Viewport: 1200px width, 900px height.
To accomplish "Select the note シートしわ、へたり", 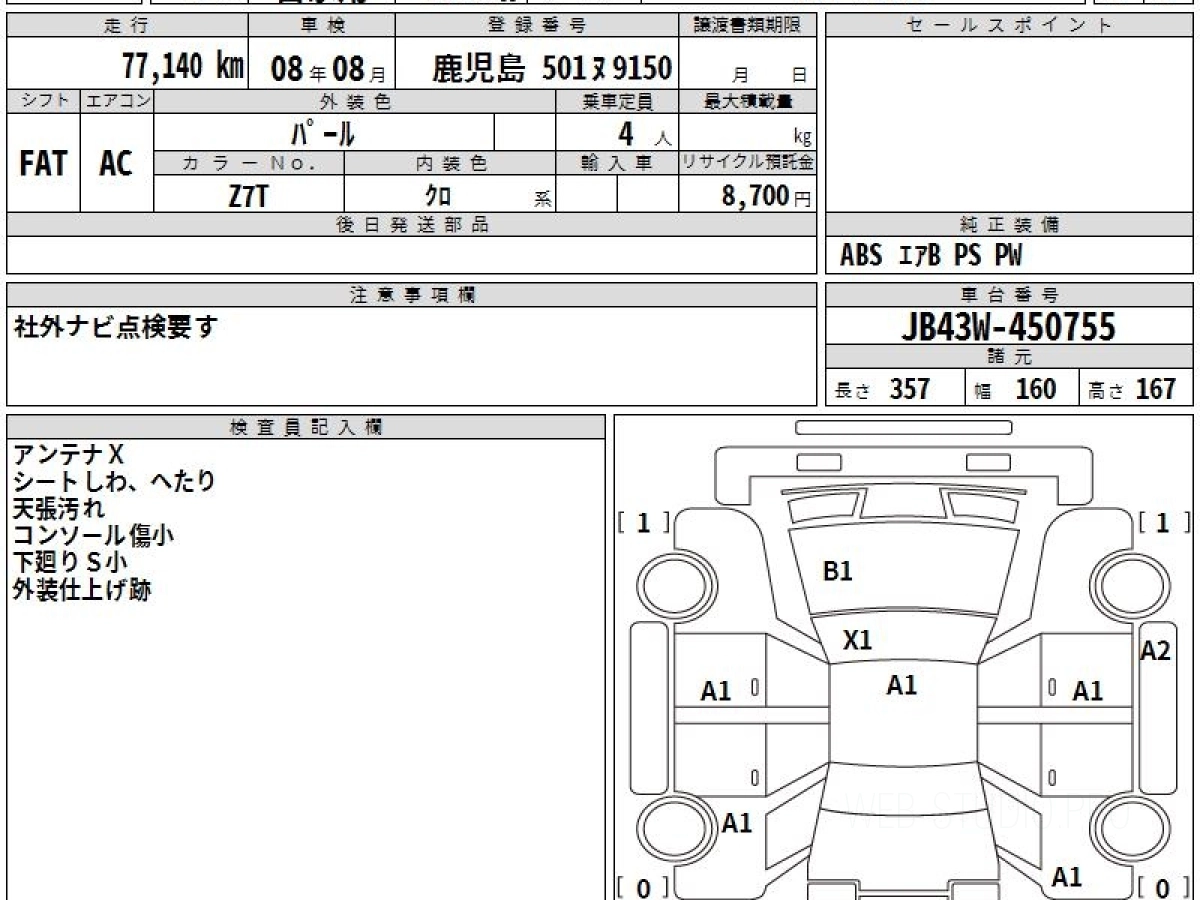I will click(x=114, y=481).
